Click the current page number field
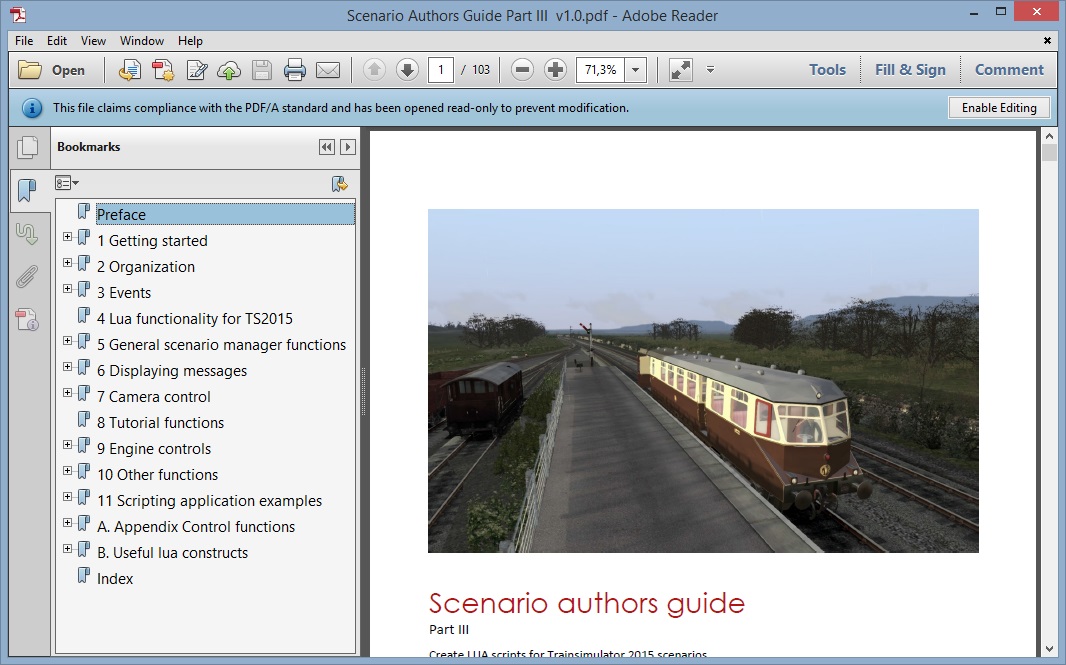 tap(441, 69)
